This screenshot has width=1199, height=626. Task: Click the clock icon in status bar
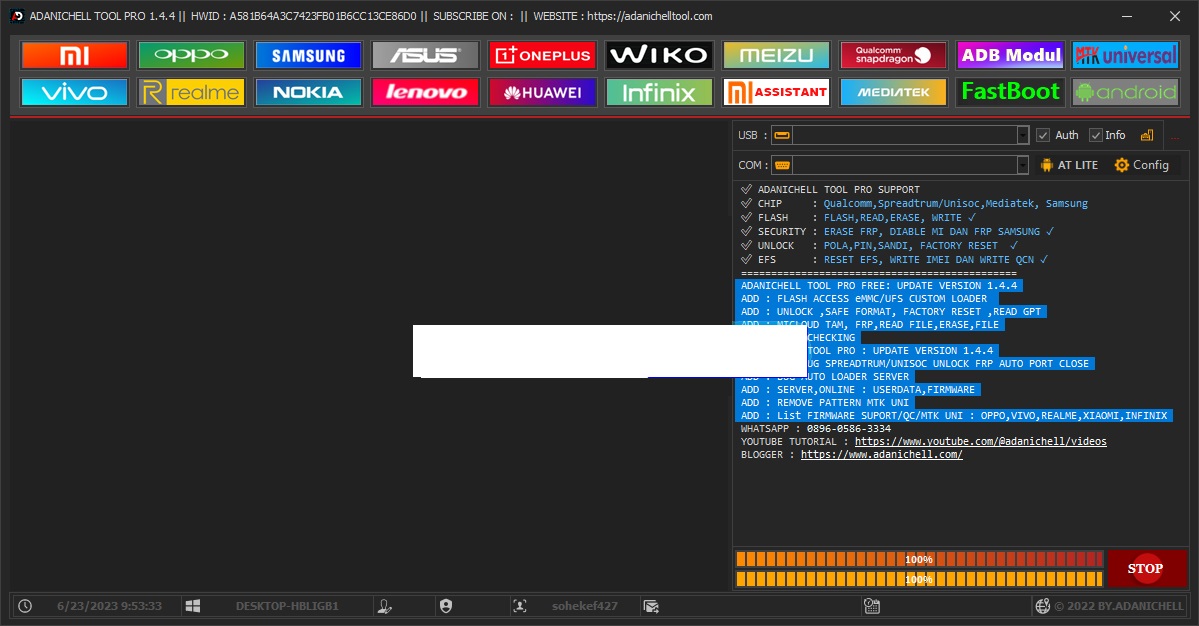pyautogui.click(x=25, y=606)
